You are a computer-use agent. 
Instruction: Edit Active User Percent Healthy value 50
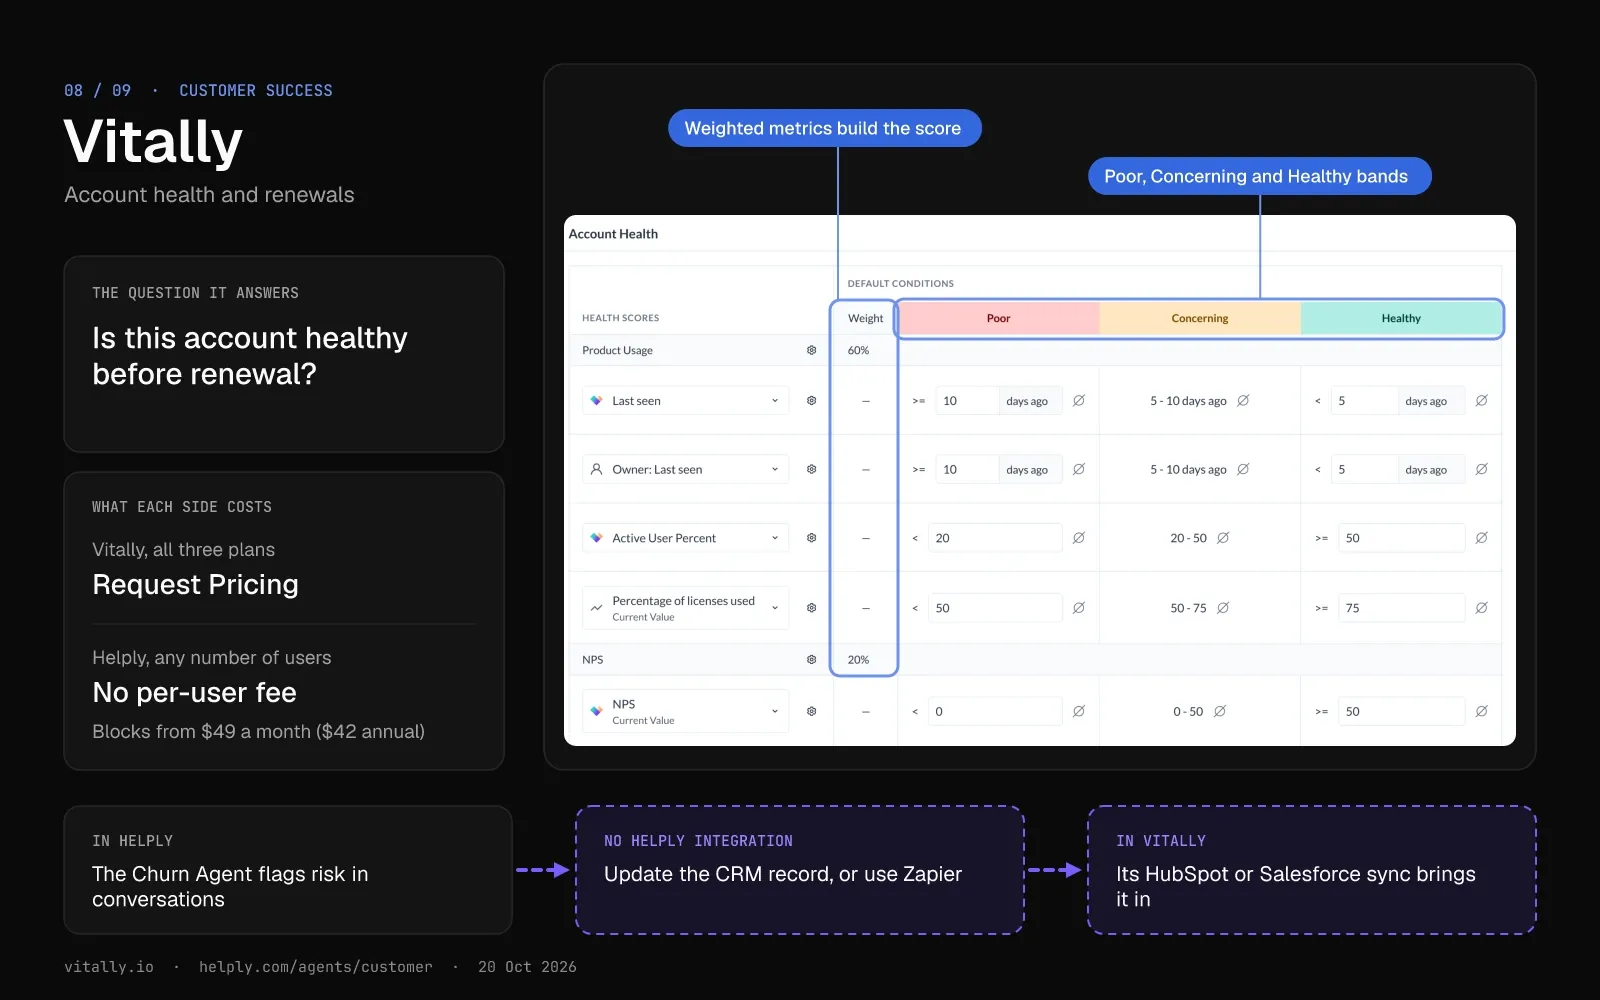coord(1401,538)
